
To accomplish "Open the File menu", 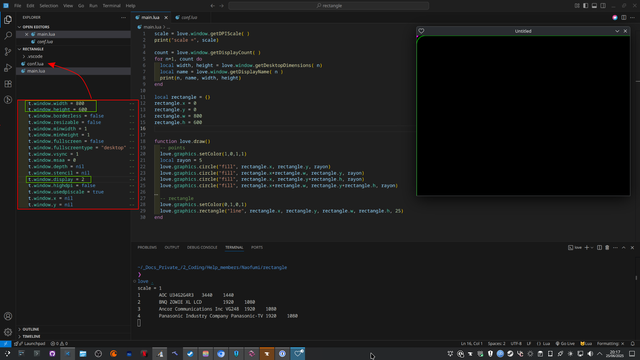I will point(18,6).
